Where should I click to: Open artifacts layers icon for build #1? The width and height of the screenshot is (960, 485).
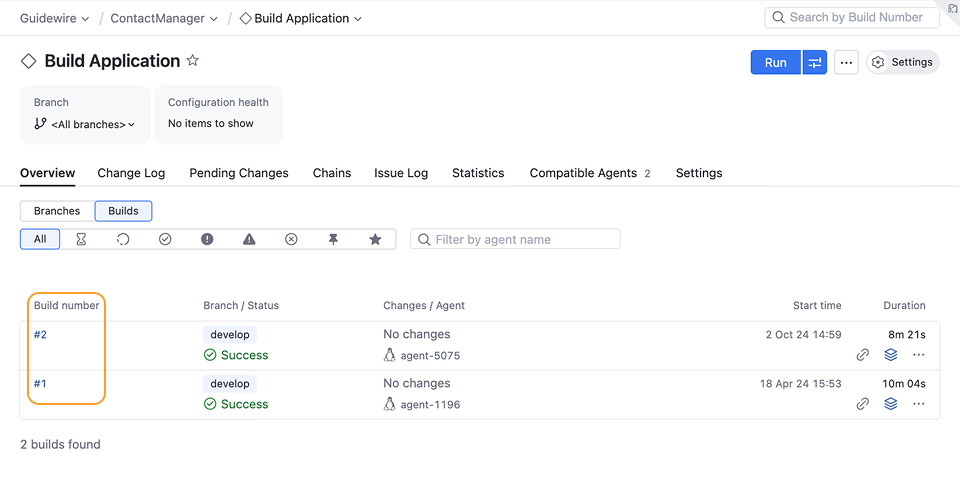[891, 404]
